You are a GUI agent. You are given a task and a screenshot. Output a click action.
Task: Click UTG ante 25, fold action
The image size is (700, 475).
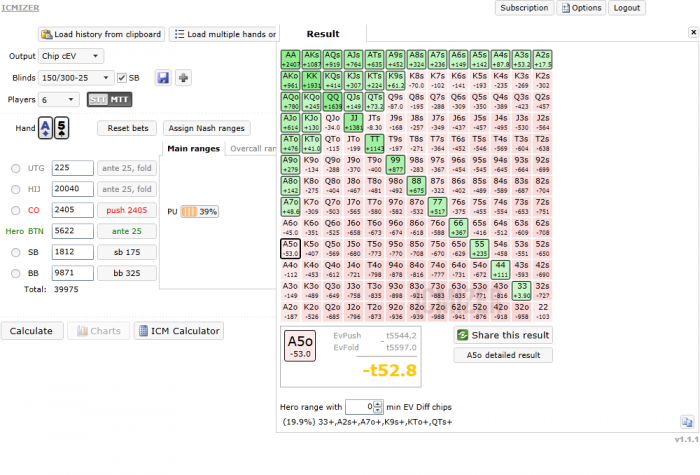click(x=127, y=168)
